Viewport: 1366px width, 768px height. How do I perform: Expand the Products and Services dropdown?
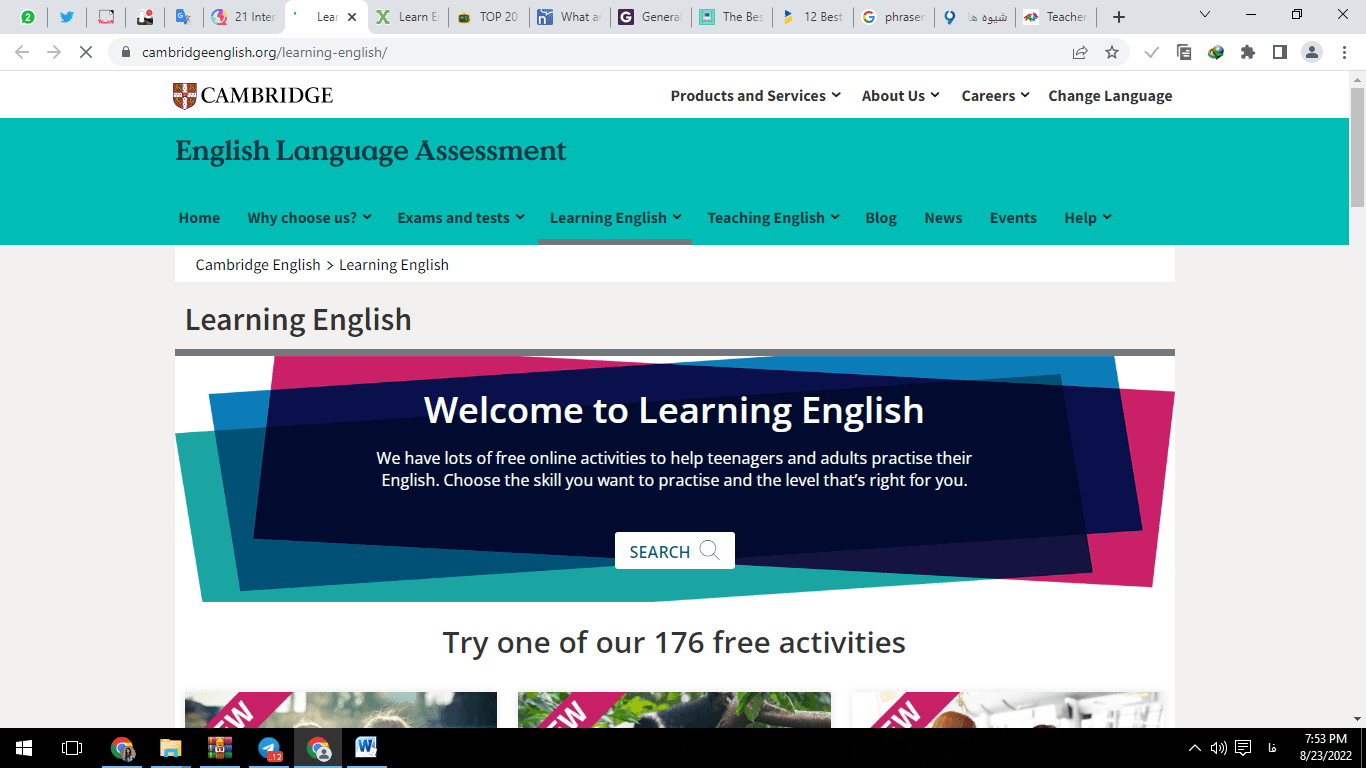click(x=758, y=96)
